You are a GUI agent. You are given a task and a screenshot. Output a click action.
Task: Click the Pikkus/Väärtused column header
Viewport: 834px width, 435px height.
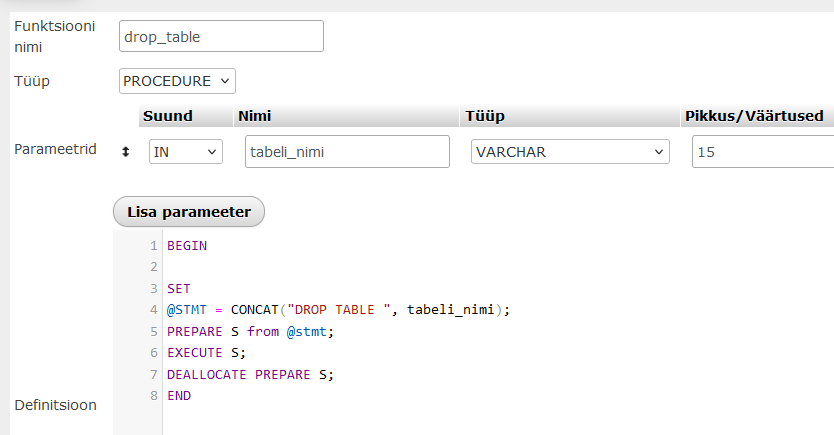coord(753,116)
